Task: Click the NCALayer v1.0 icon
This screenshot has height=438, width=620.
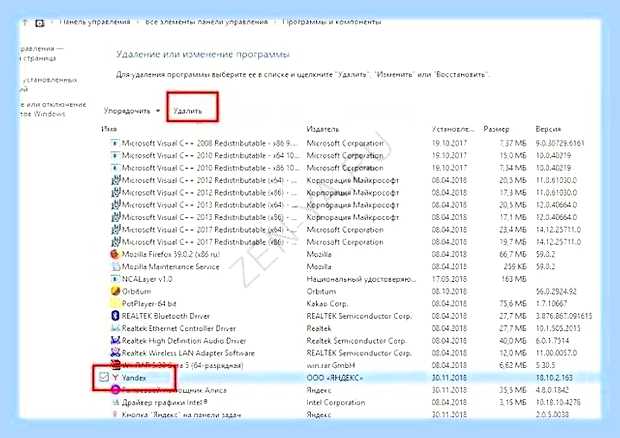Action: pyautogui.click(x=115, y=279)
